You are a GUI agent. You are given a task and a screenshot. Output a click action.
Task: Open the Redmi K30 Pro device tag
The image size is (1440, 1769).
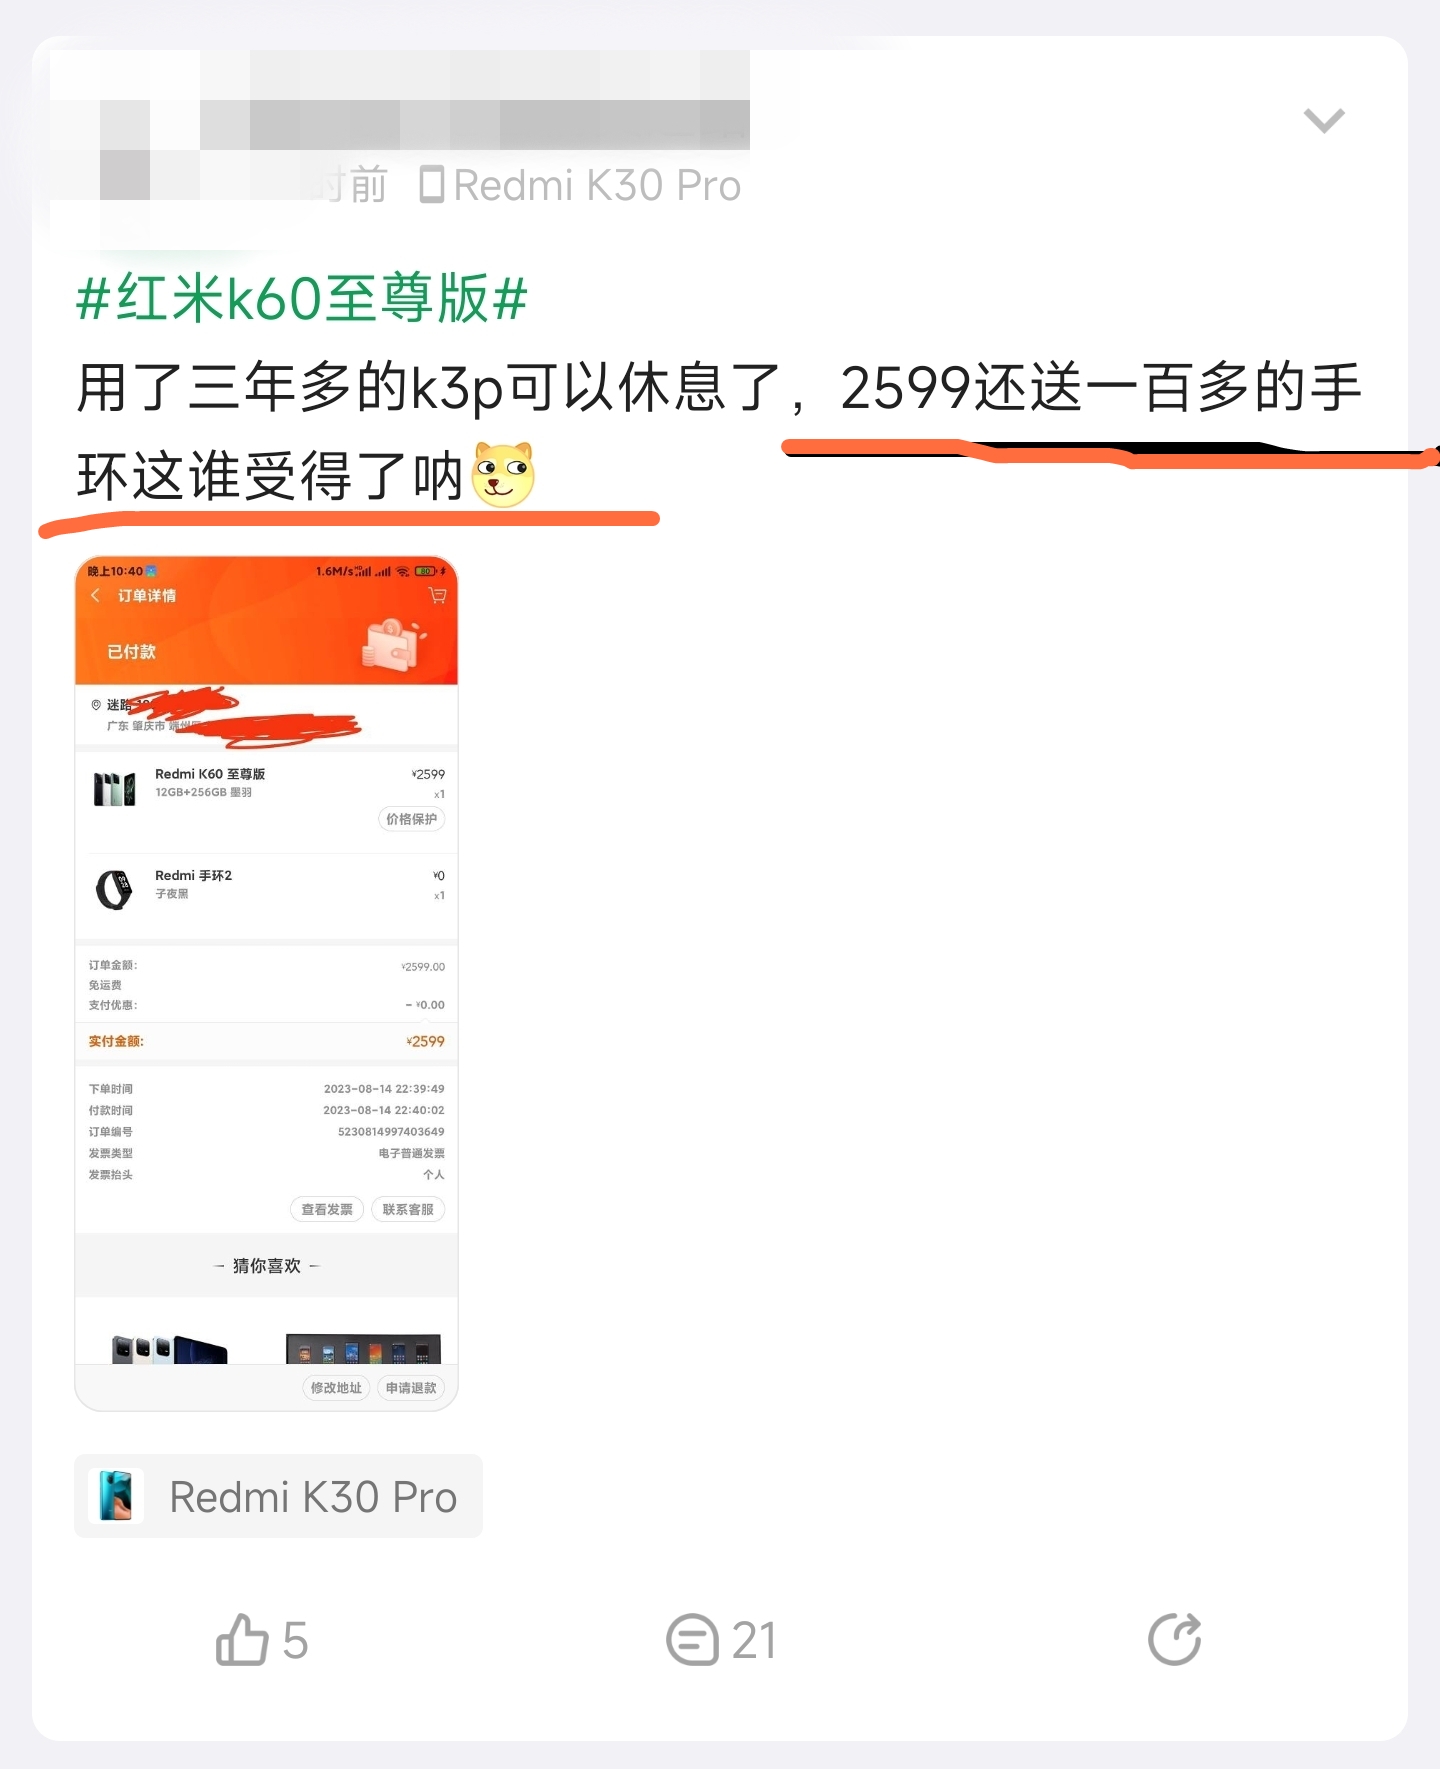click(x=278, y=1496)
